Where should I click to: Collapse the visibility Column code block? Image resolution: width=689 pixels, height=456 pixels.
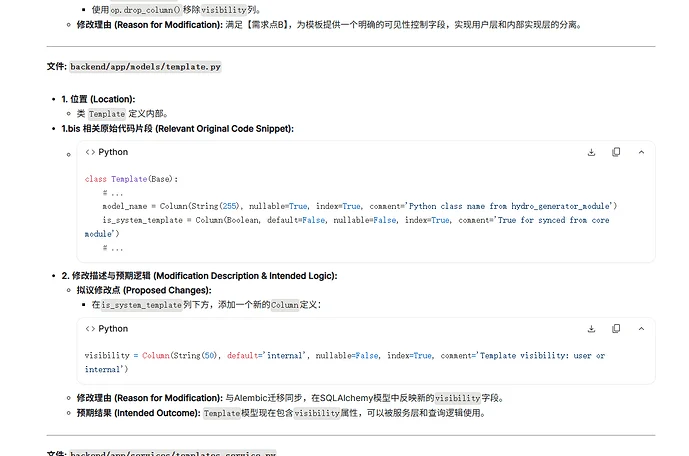(641, 329)
